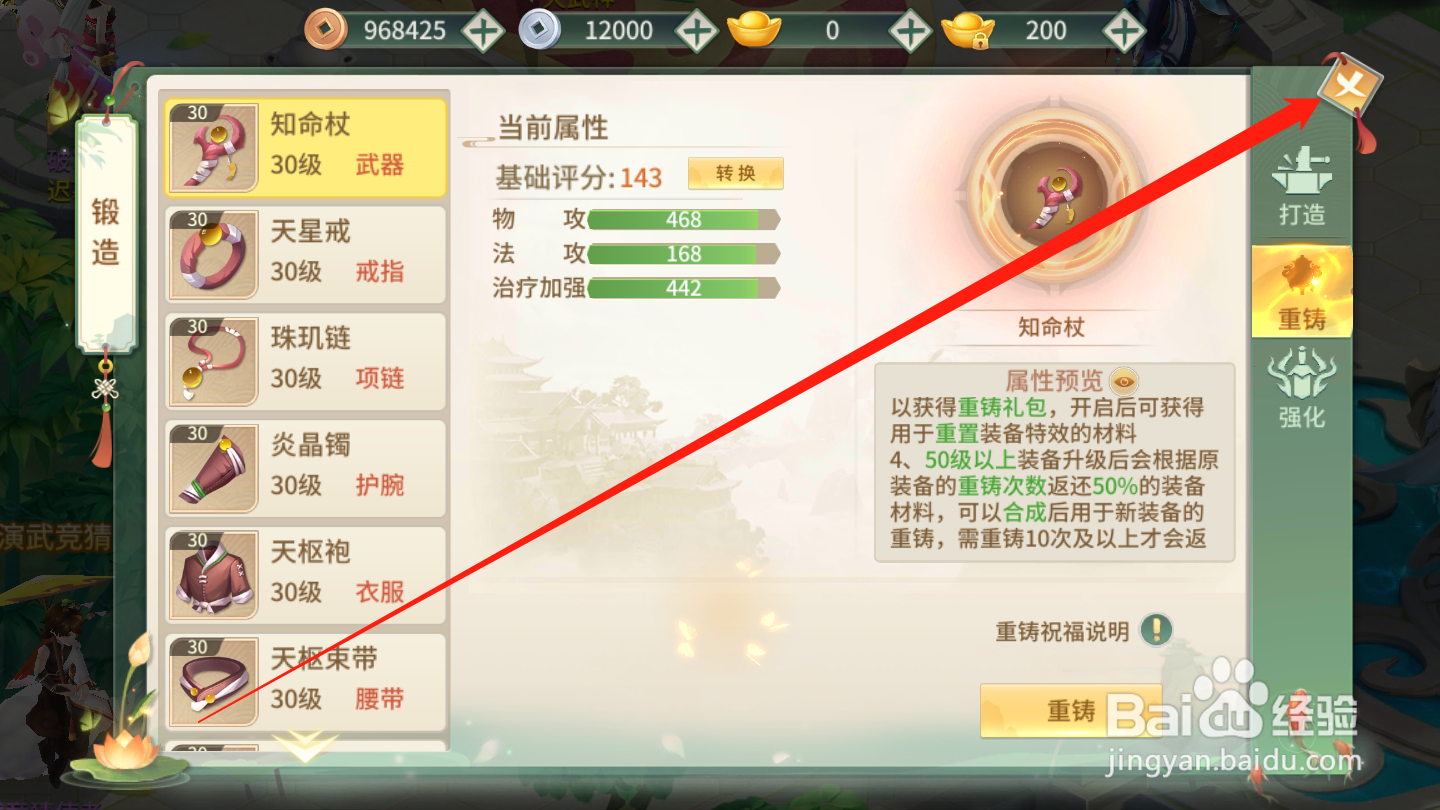The width and height of the screenshot is (1440, 810).
Task: Add copper coins via plus icon
Action: tap(484, 31)
